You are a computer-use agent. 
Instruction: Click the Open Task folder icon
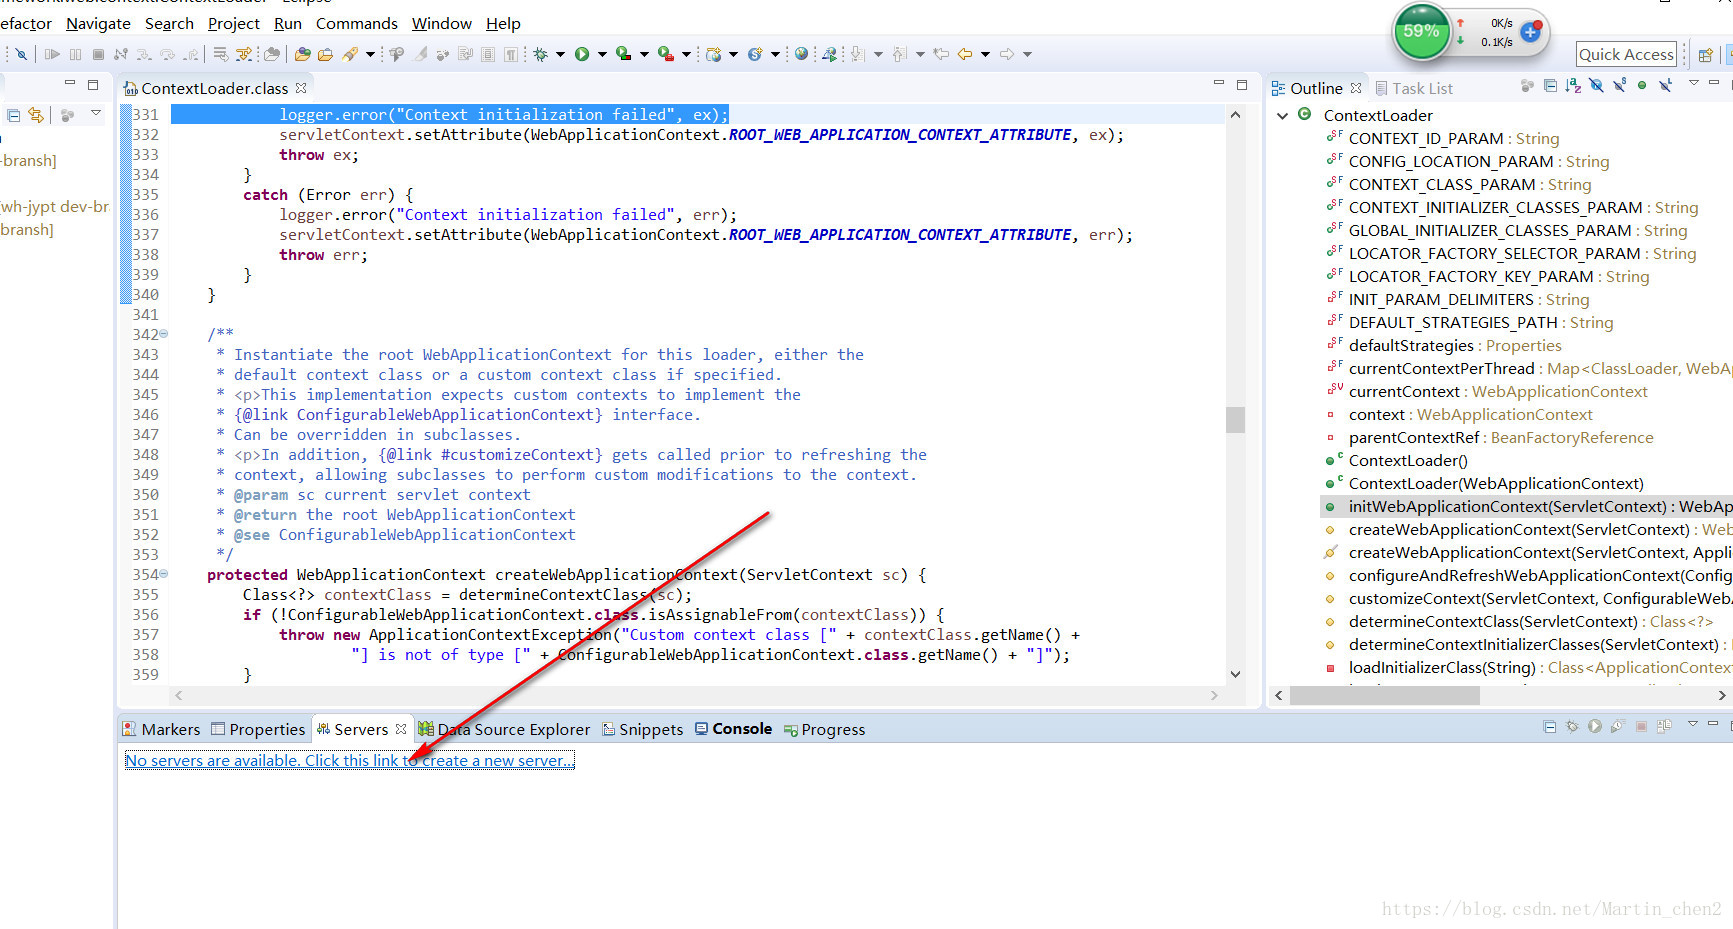[325, 54]
